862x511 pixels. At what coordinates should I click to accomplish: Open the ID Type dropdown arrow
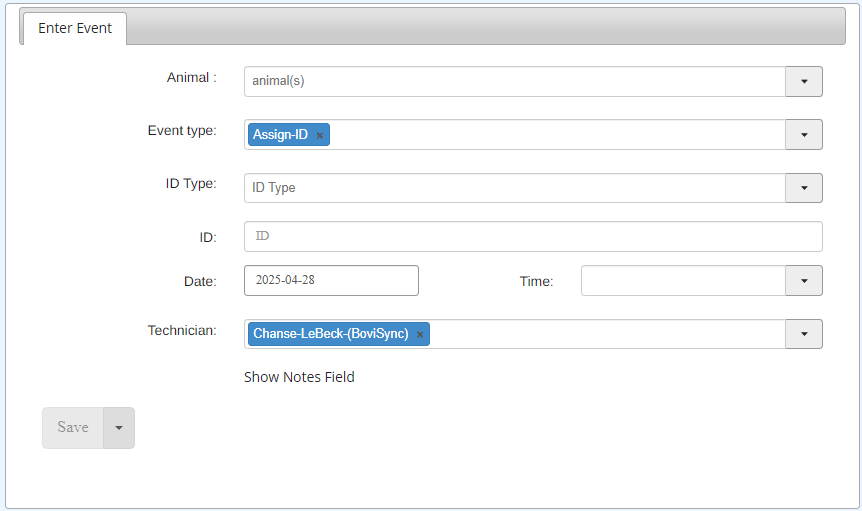(804, 188)
